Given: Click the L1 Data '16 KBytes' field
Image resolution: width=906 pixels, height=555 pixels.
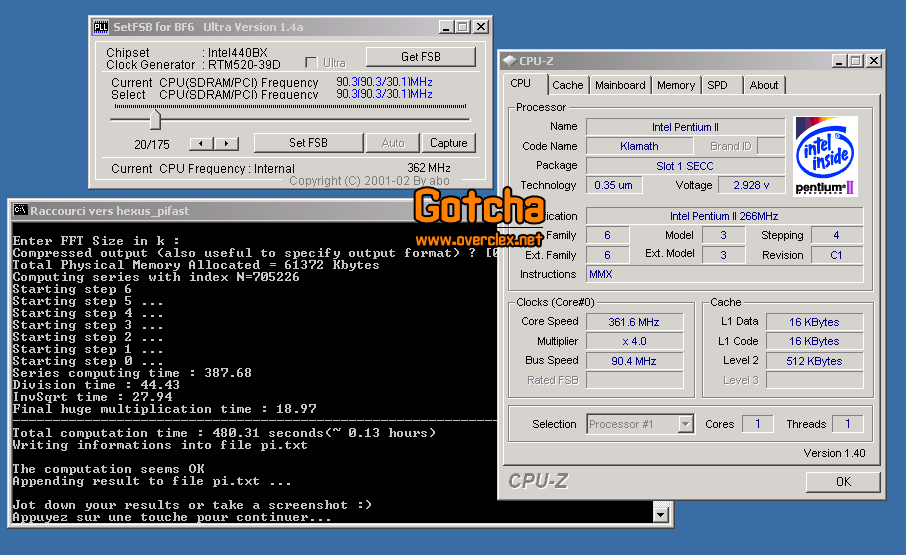Looking at the screenshot, I should [x=815, y=322].
